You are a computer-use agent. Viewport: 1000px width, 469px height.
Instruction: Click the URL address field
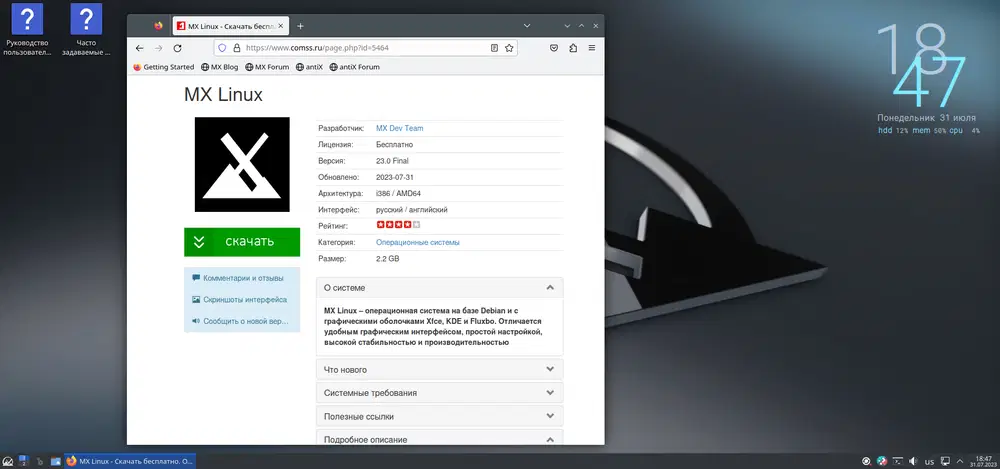pos(365,48)
